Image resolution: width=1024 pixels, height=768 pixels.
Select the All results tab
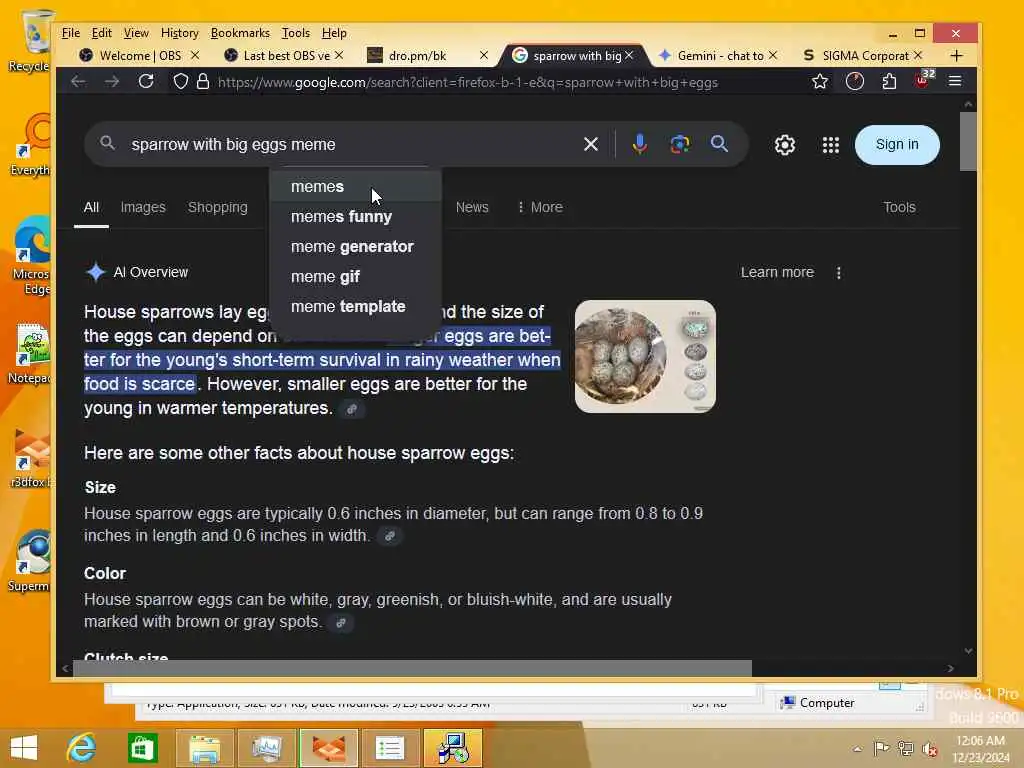(91, 208)
